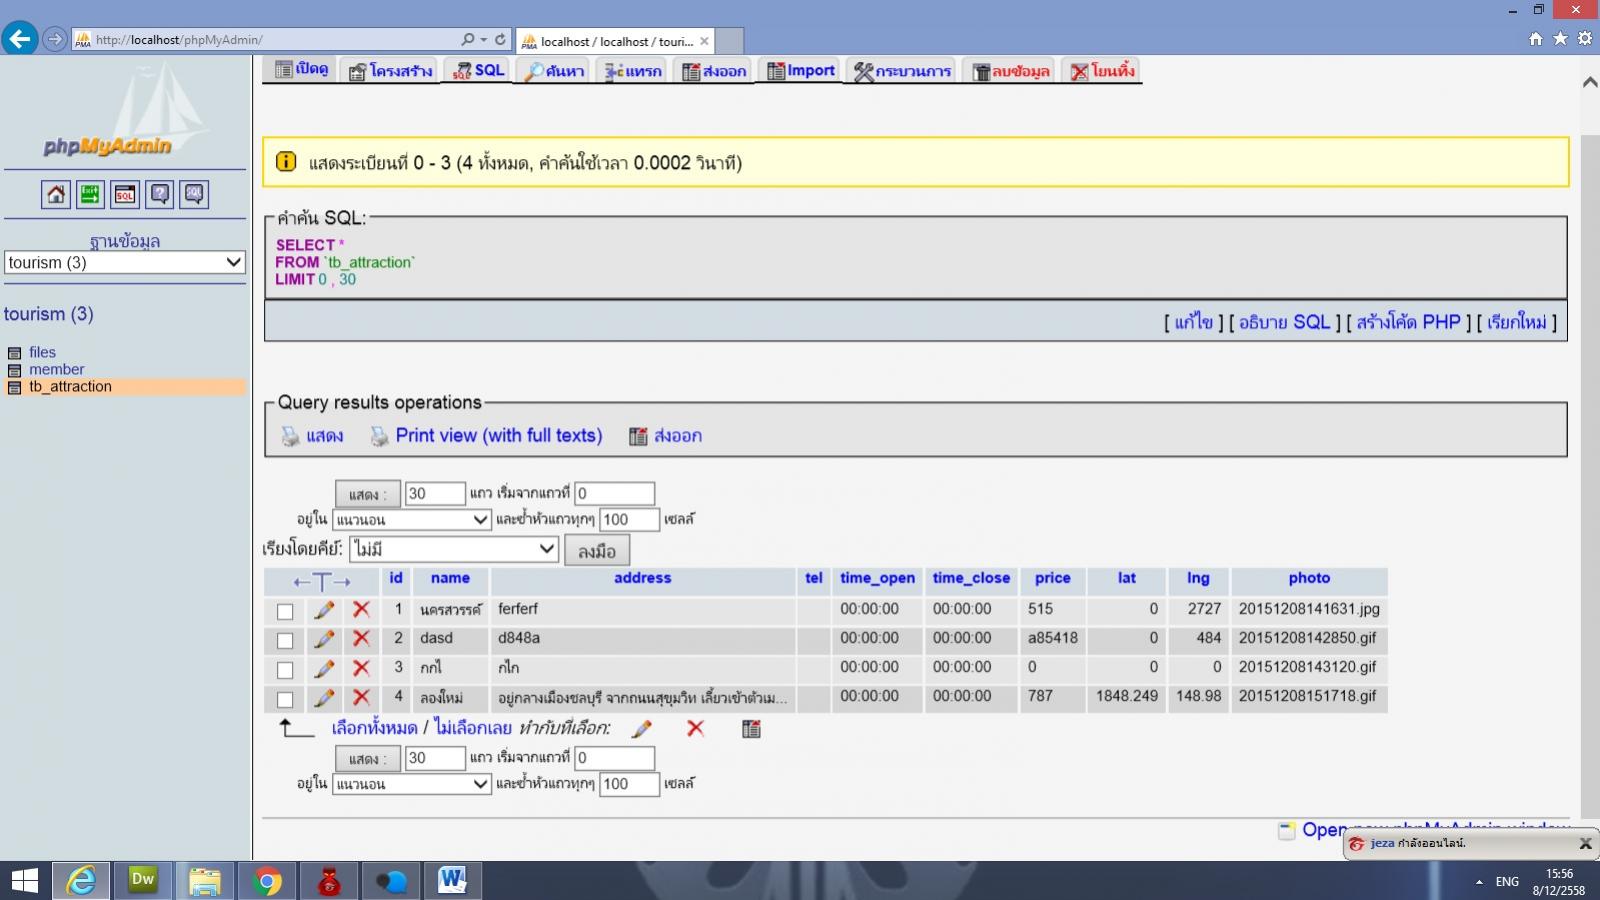Select the checkbox for row id 4
The width and height of the screenshot is (1600, 900).
(285, 700)
